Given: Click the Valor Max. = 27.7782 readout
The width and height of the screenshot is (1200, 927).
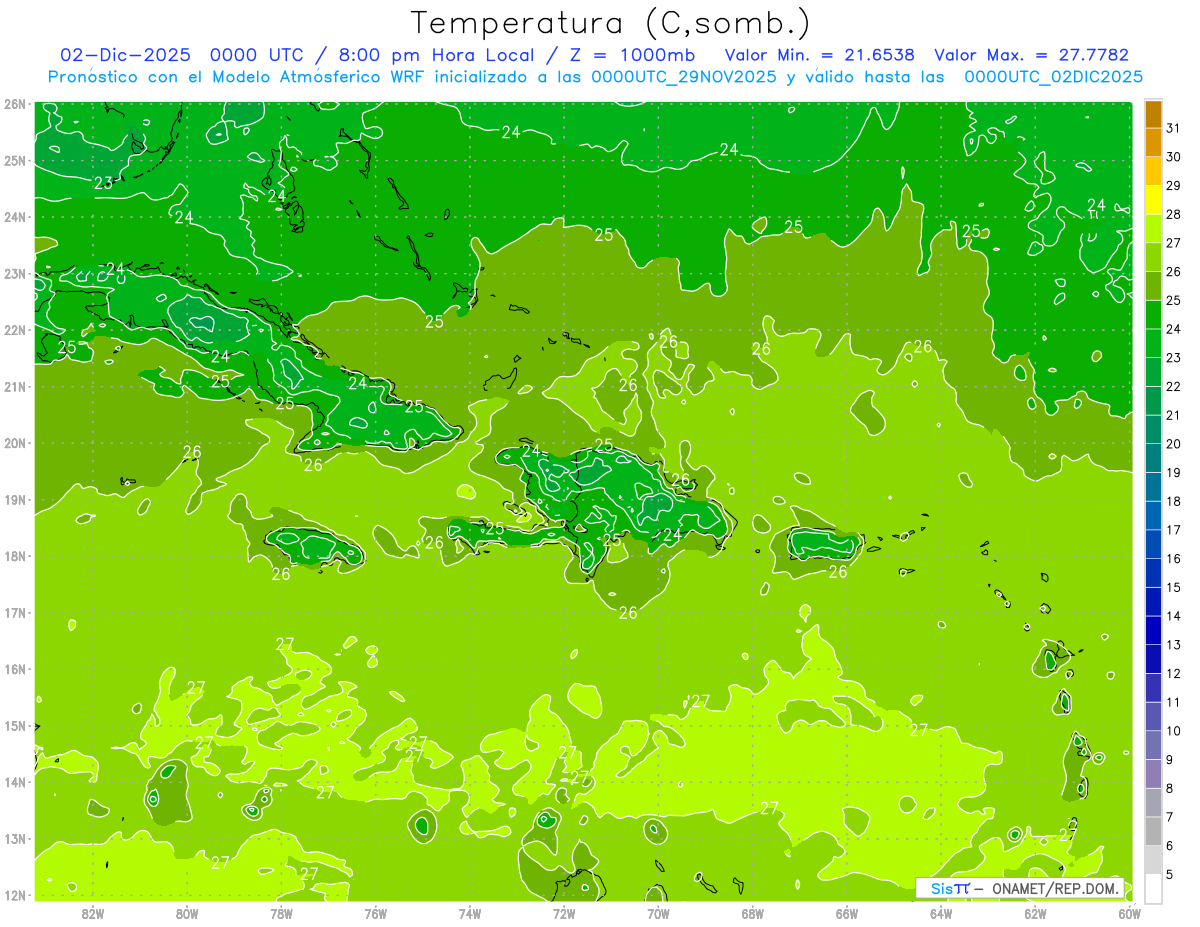Looking at the screenshot, I should coord(1031,55).
